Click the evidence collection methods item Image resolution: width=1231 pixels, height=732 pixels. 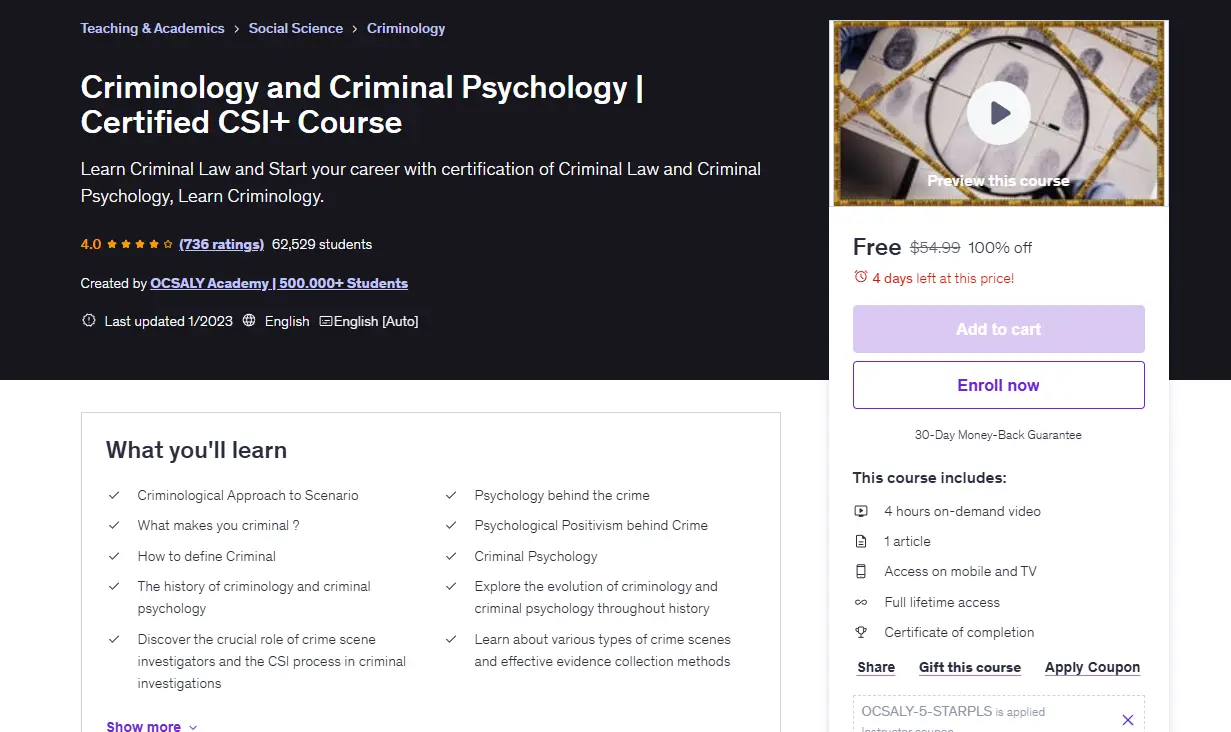click(x=602, y=650)
